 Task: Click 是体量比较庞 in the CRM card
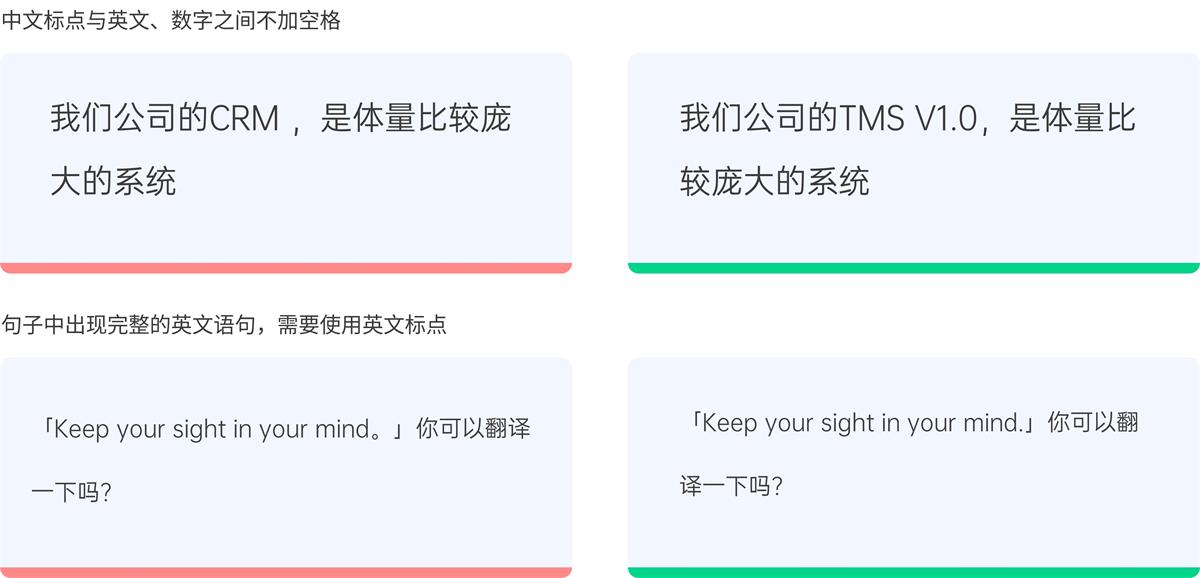[x=415, y=119]
